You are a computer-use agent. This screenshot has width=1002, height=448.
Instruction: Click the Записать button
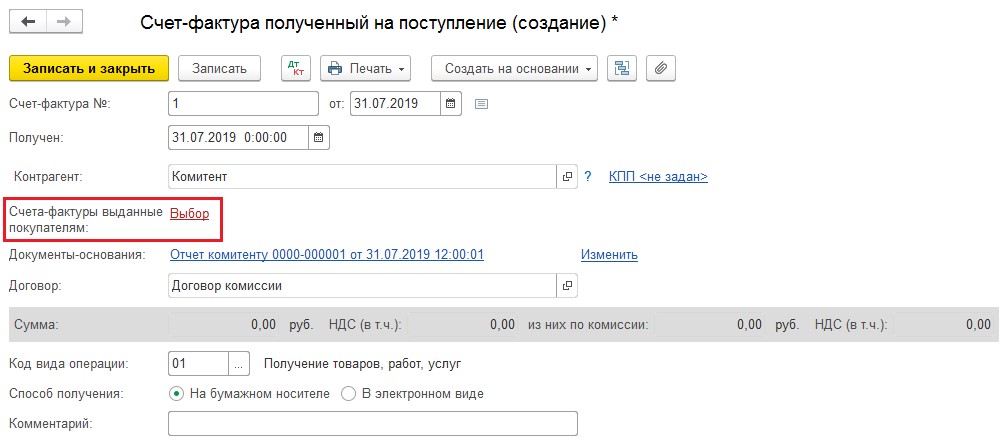point(219,68)
